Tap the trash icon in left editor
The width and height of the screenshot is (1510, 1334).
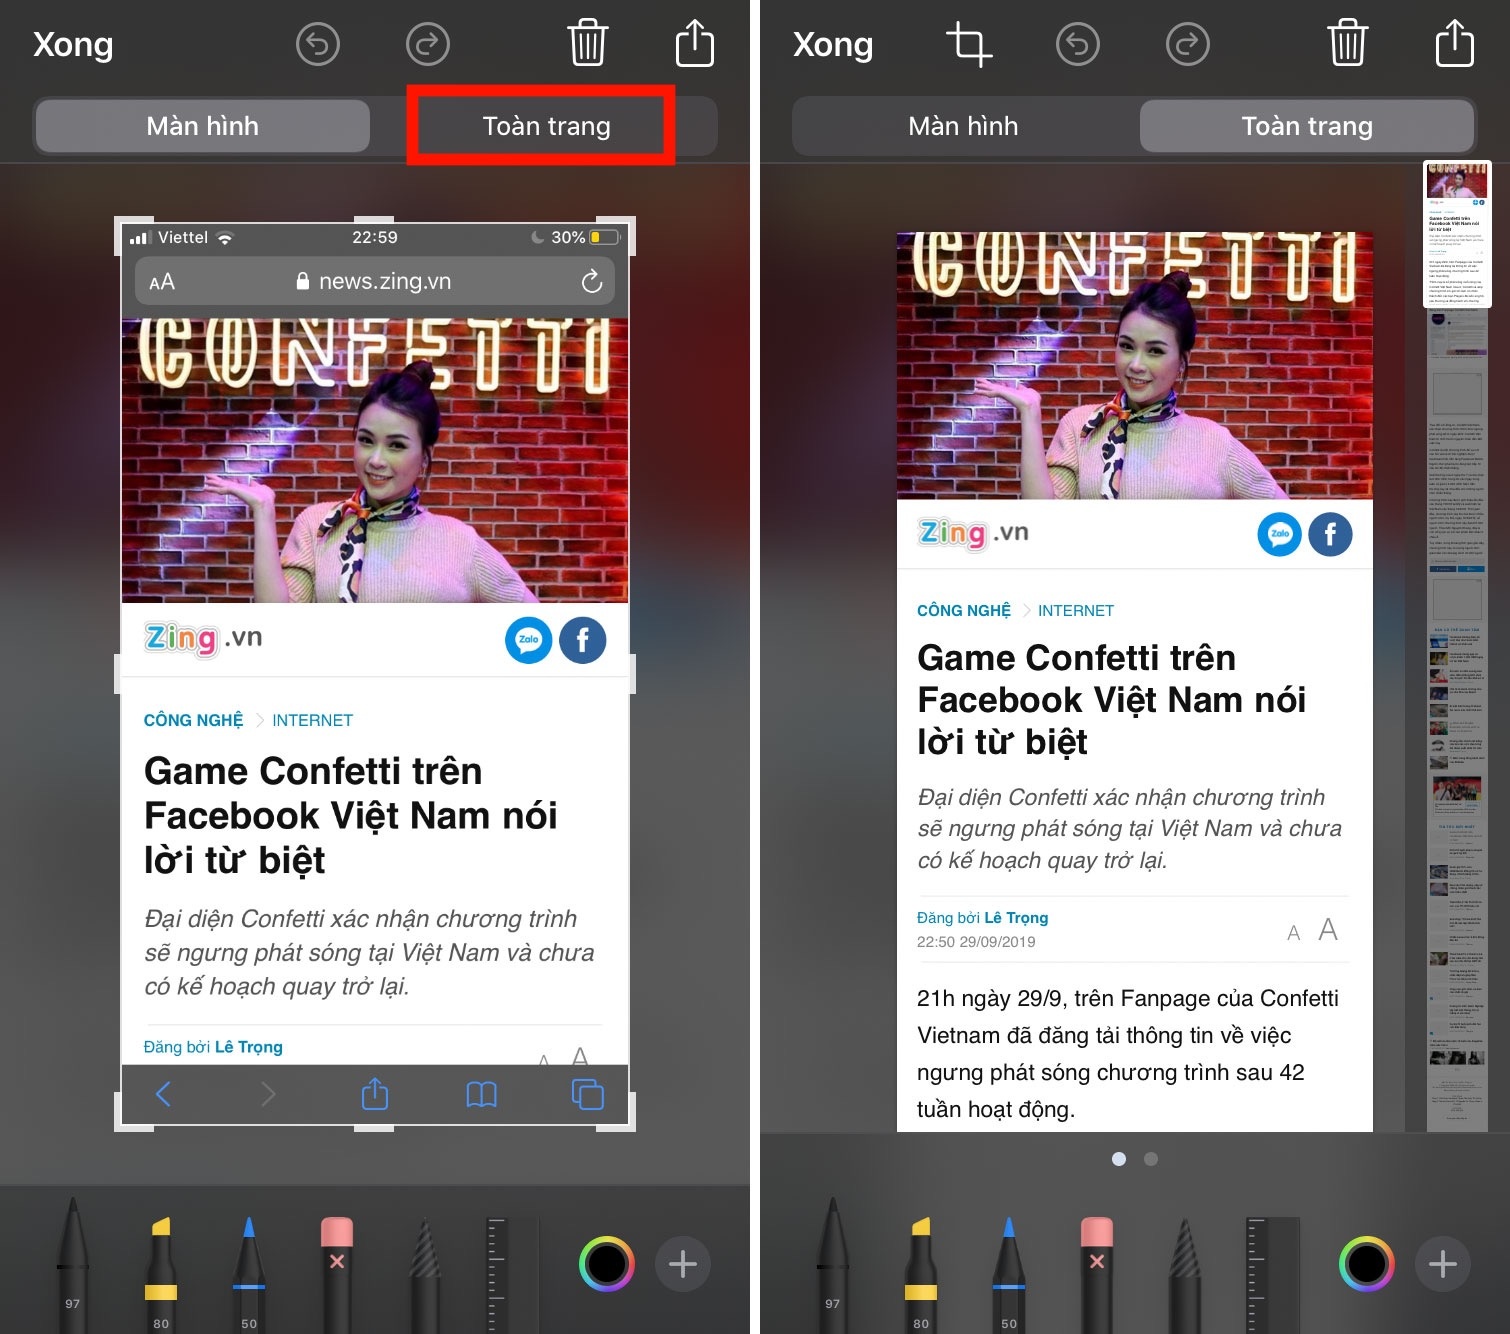click(x=587, y=44)
